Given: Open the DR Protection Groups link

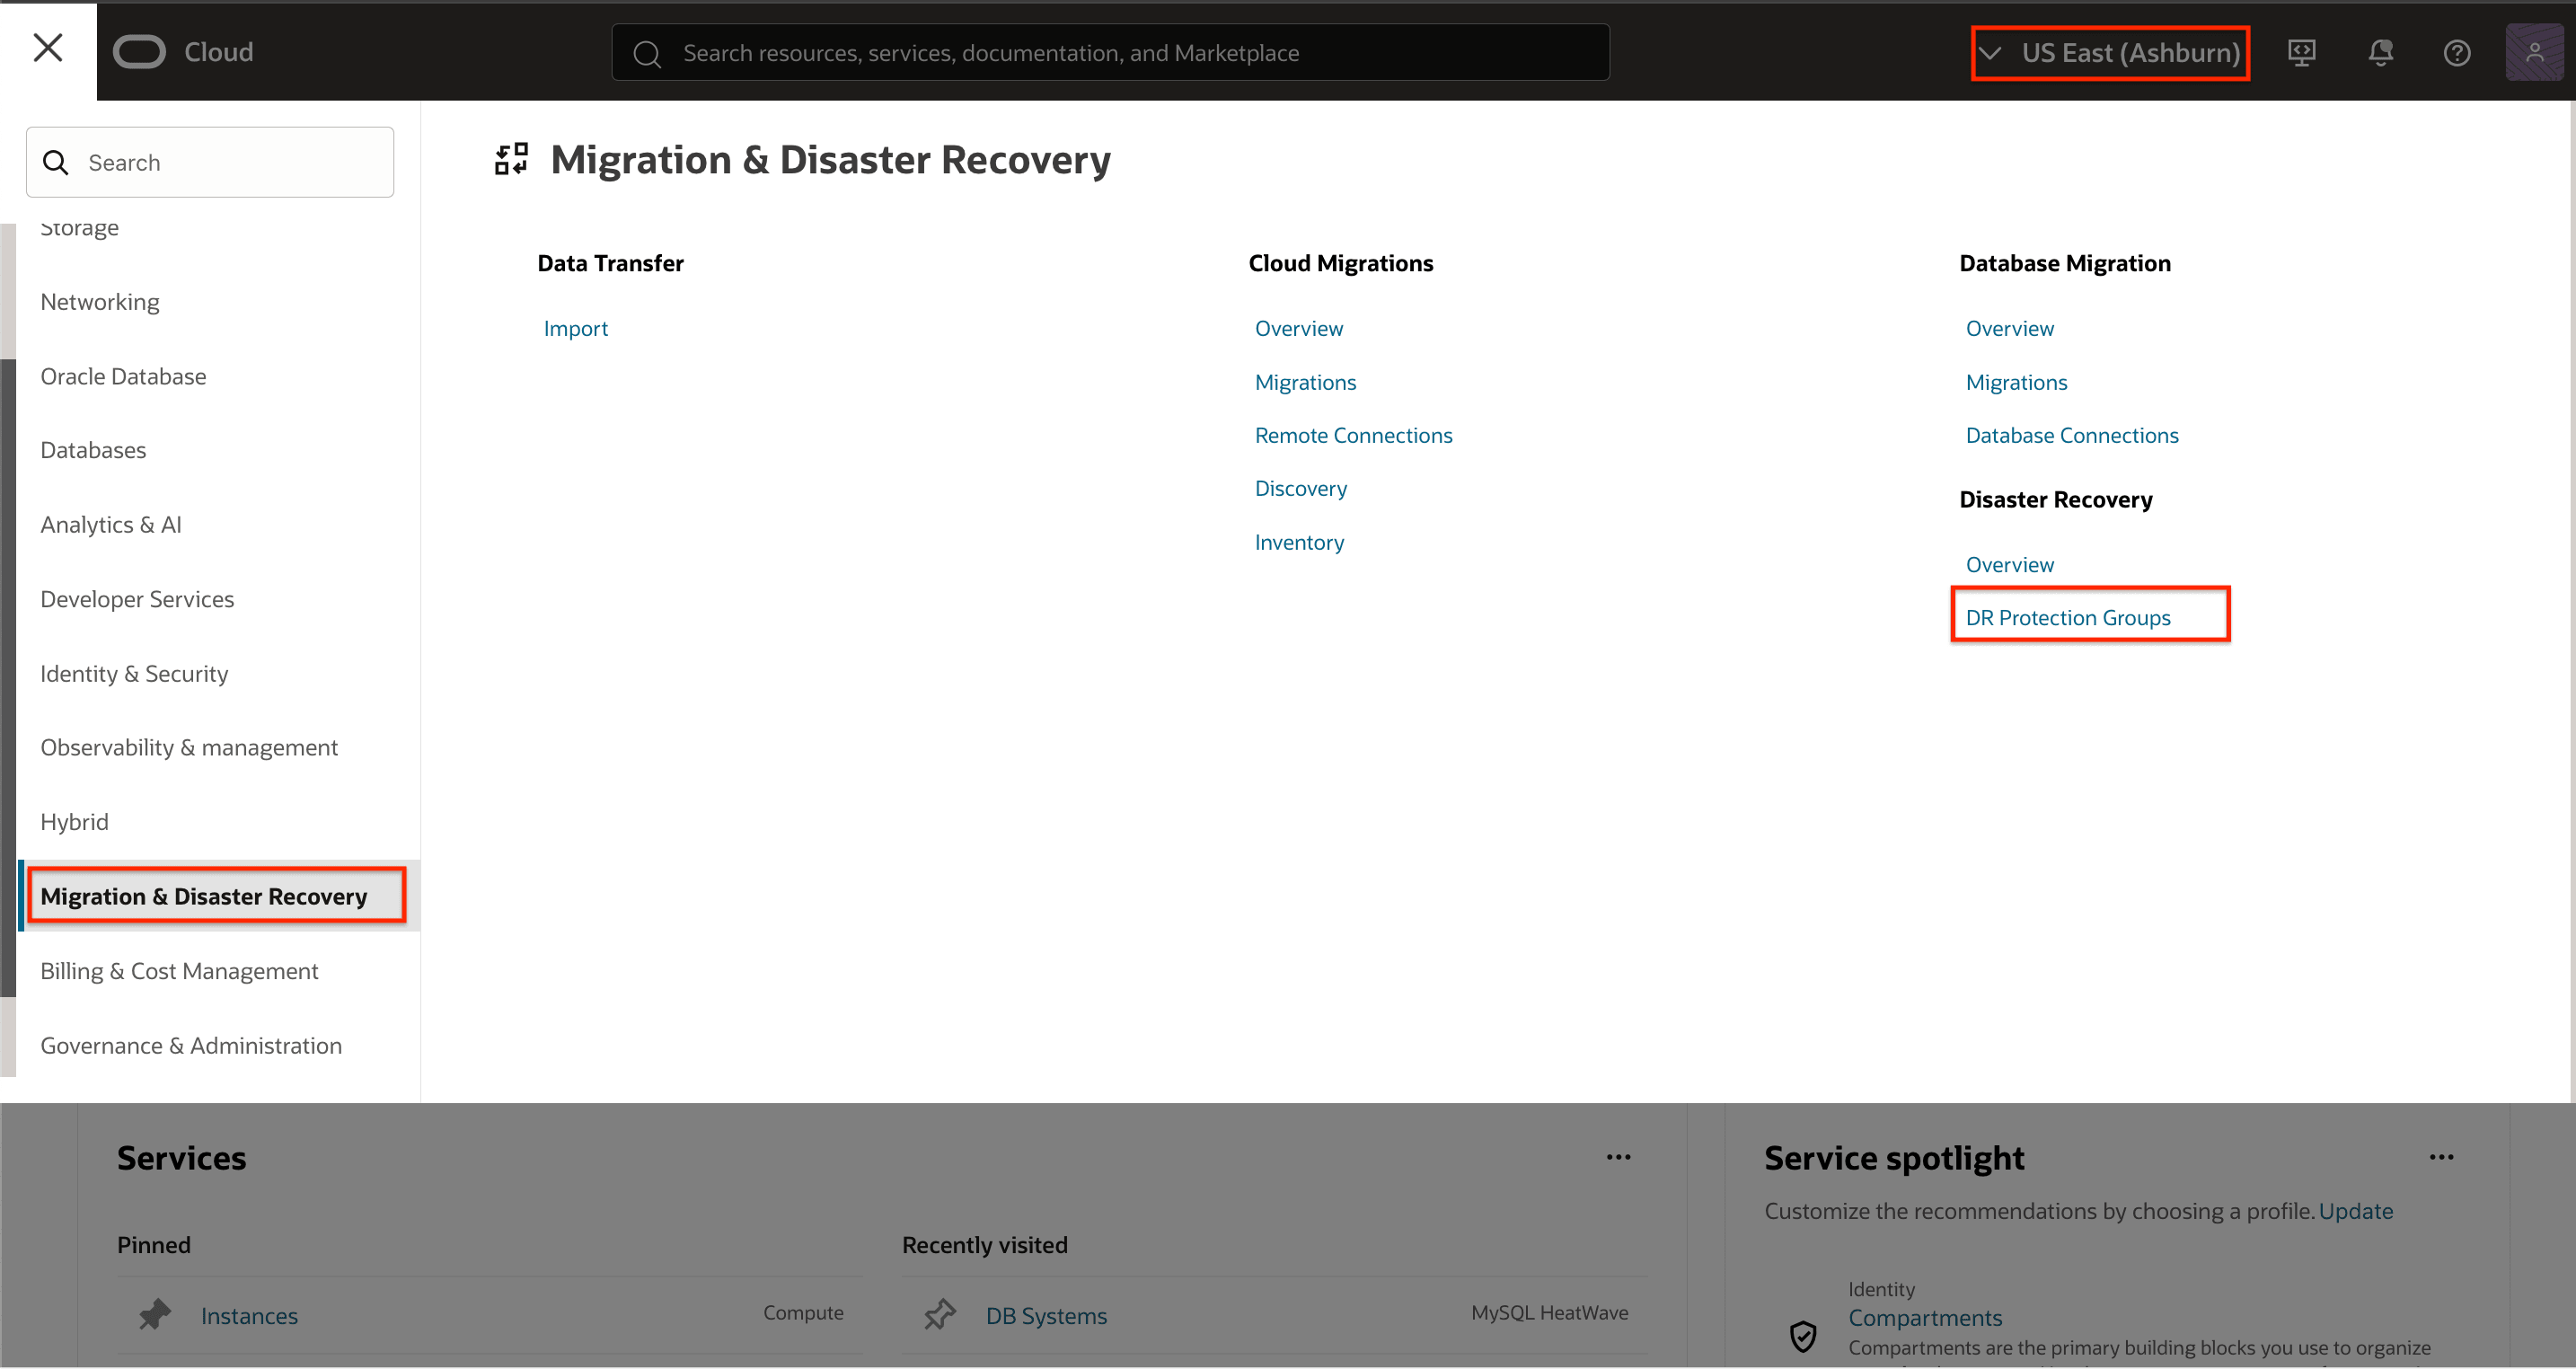Looking at the screenshot, I should (2067, 617).
